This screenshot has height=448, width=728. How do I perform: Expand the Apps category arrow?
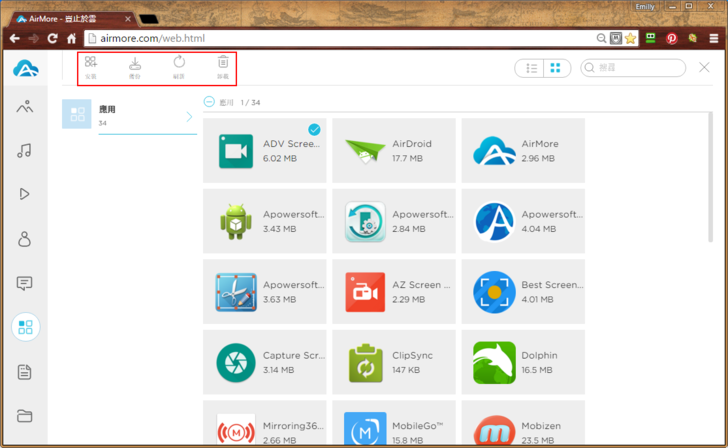click(189, 117)
